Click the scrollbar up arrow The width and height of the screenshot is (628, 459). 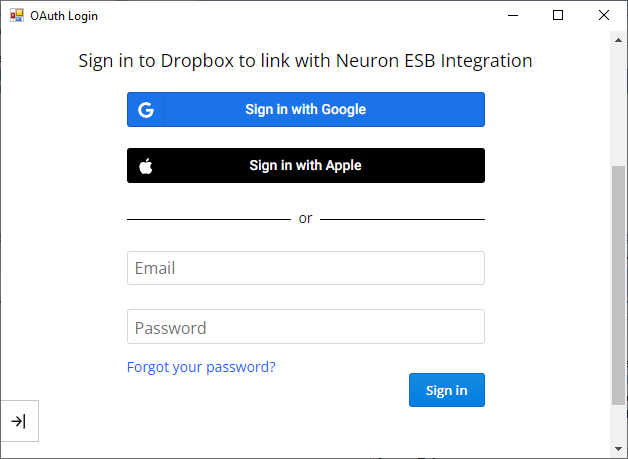(x=618, y=40)
